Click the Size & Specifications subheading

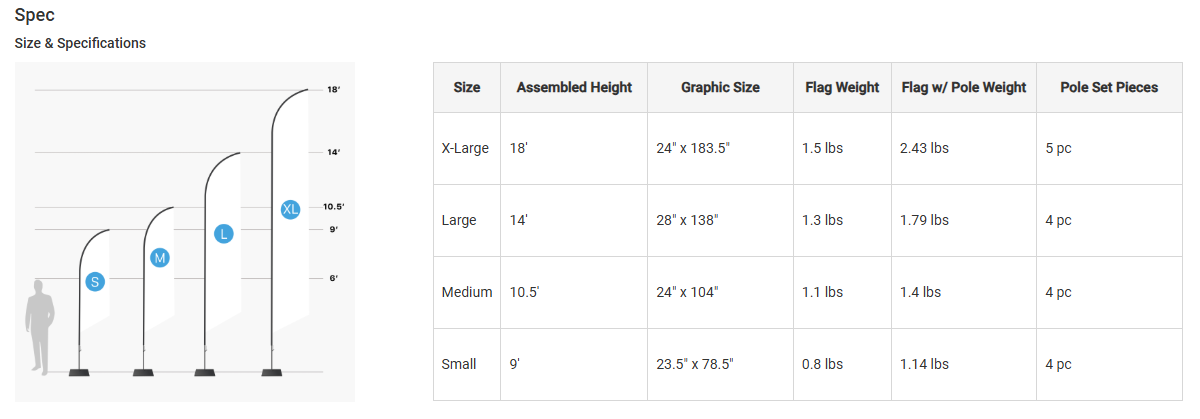coord(80,43)
